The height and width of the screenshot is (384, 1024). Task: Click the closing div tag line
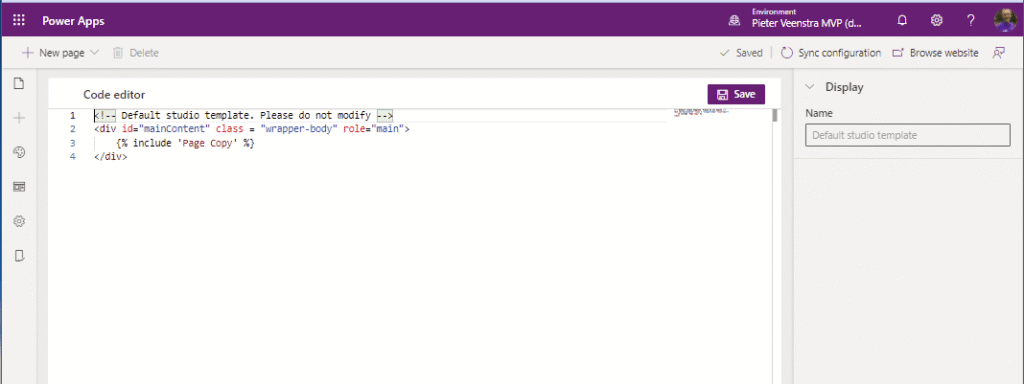pos(110,157)
